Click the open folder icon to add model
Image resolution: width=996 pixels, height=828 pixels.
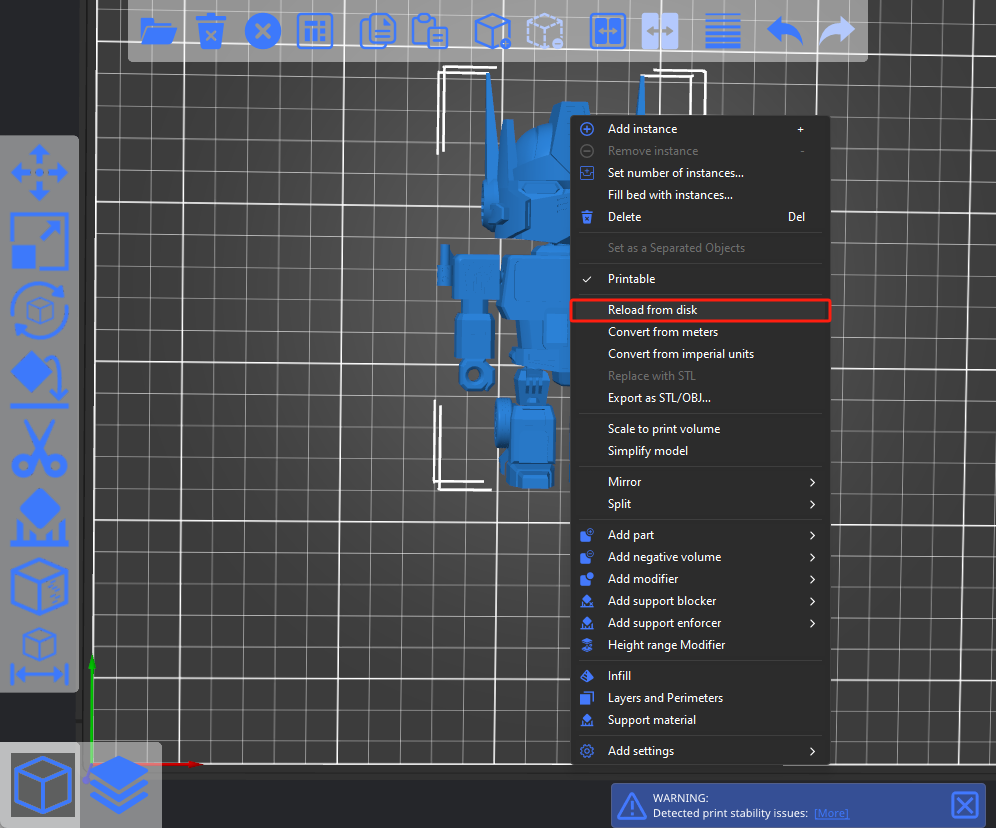(158, 31)
